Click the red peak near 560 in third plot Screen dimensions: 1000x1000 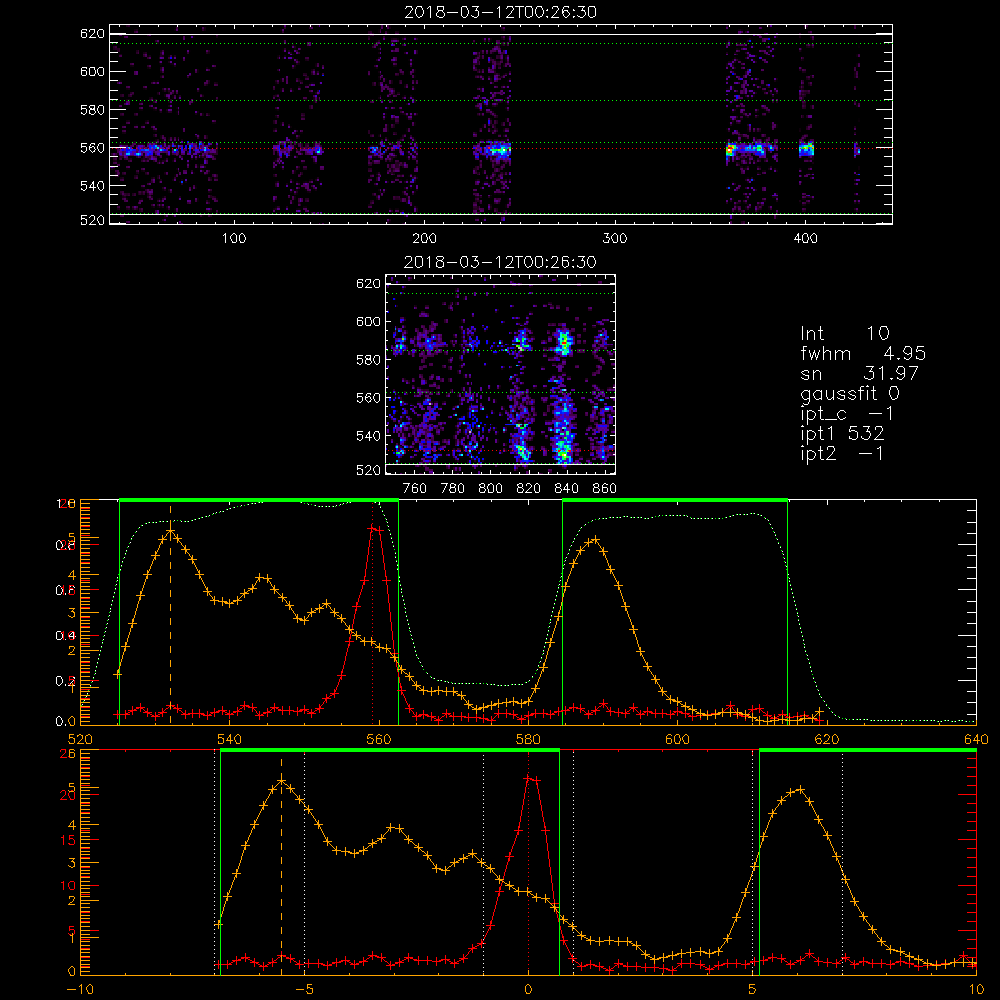pyautogui.click(x=376, y=528)
